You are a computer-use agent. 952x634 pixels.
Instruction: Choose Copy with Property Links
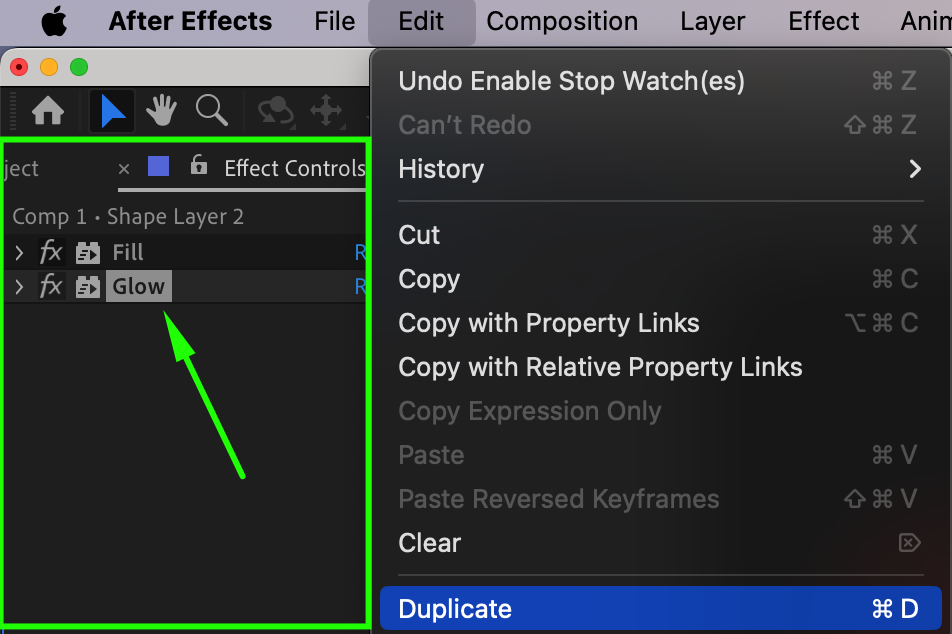click(661, 323)
